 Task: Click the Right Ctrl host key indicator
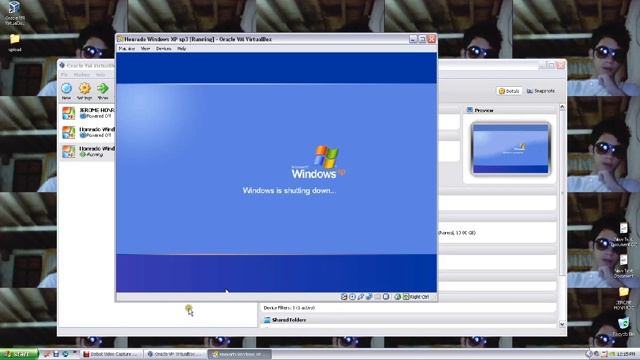click(x=416, y=297)
